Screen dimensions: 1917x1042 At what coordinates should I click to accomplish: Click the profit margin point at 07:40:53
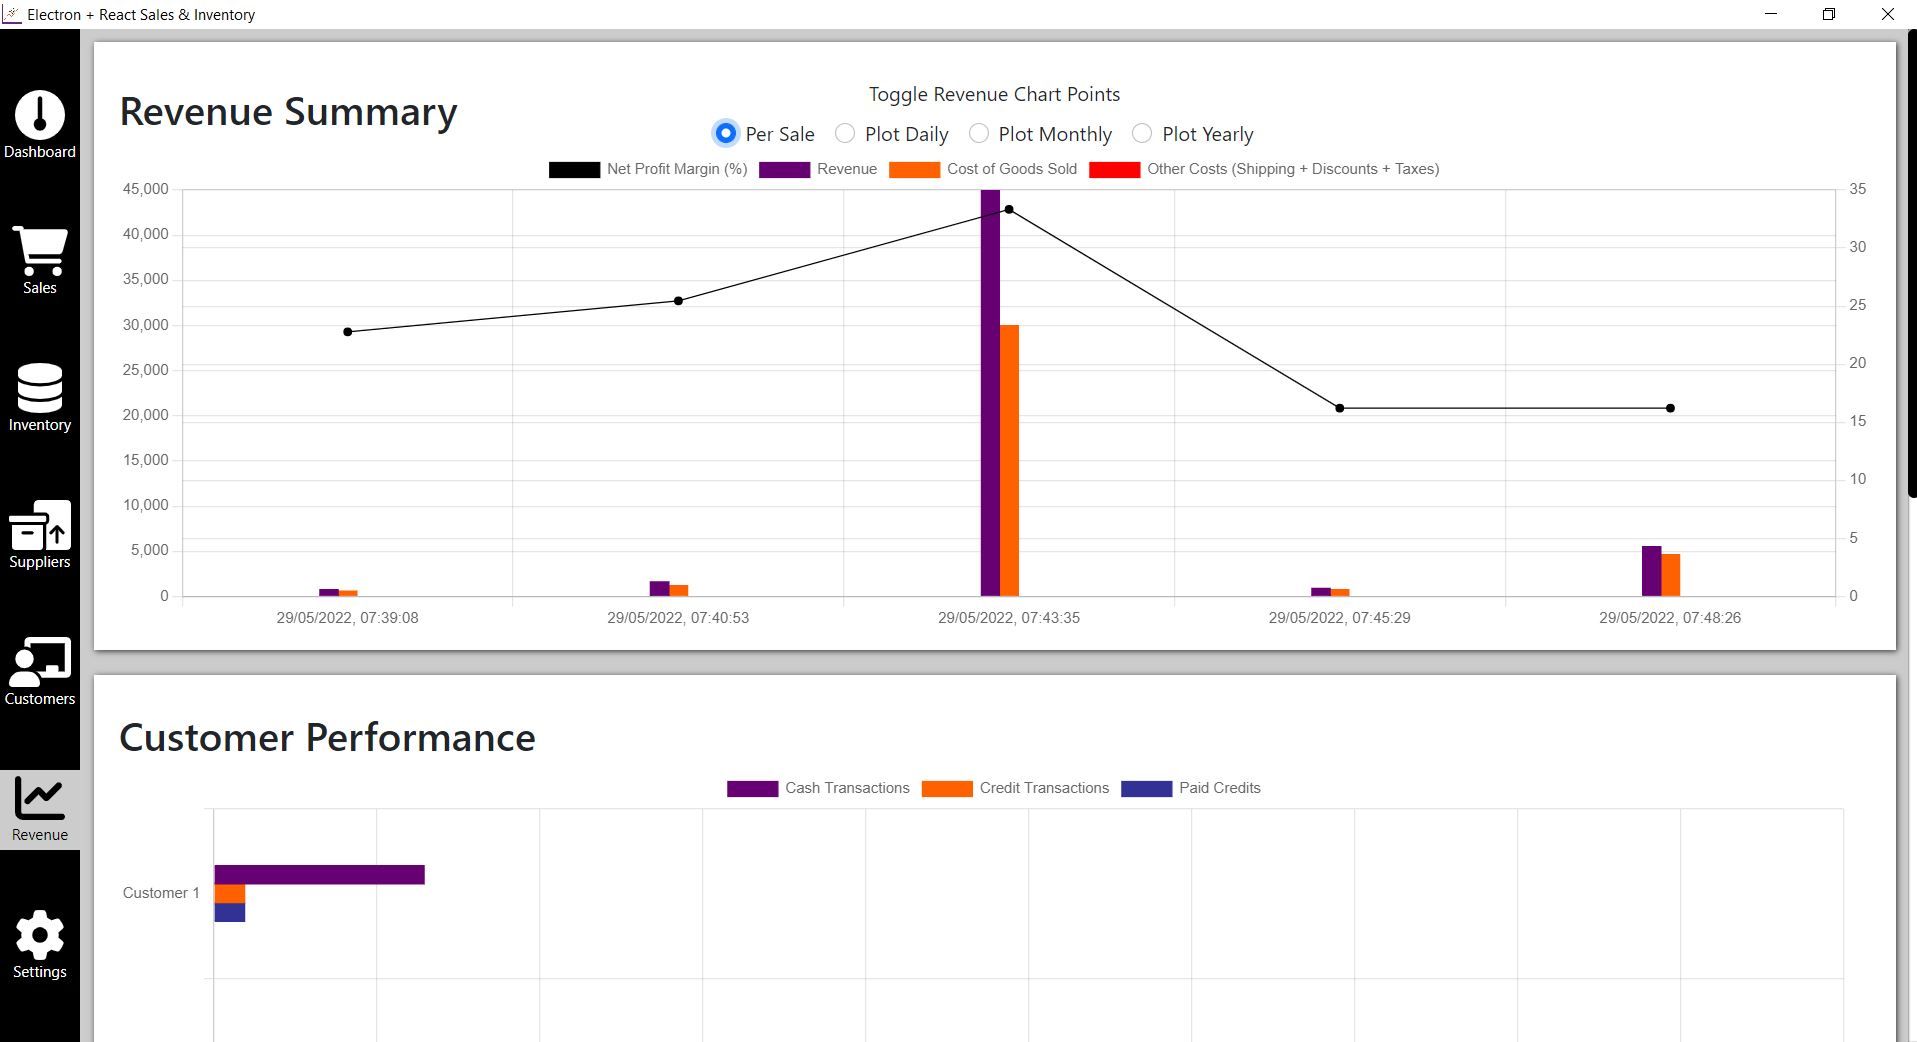(678, 301)
